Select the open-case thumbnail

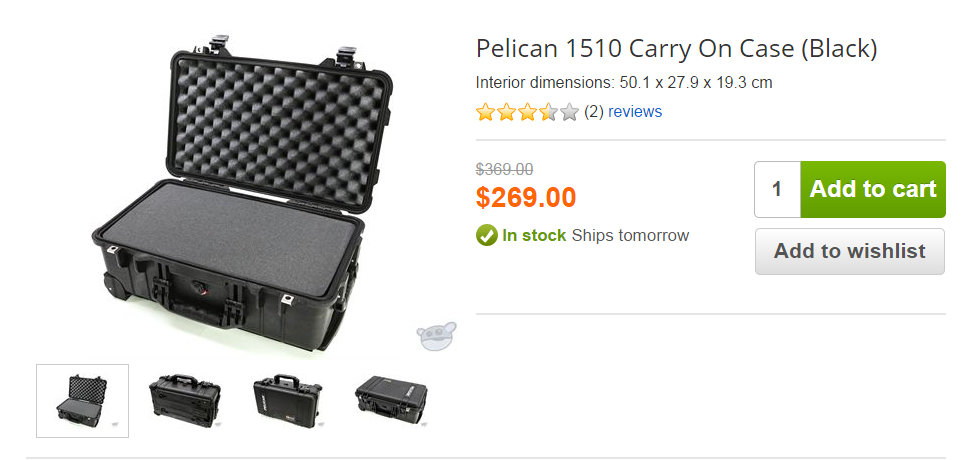tap(82, 400)
